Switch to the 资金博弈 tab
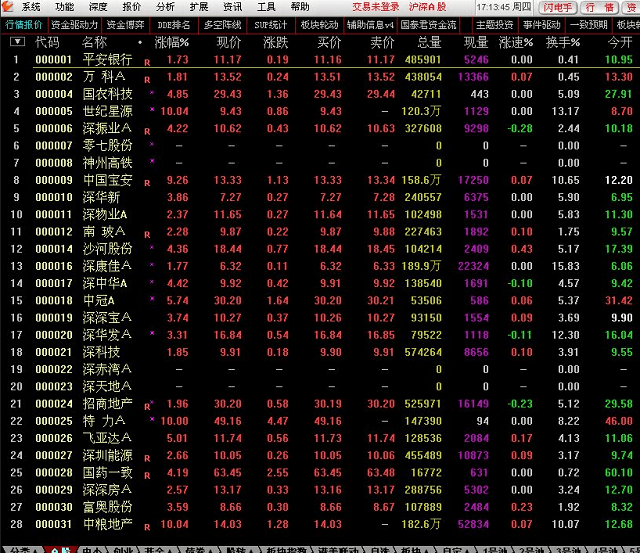640x553 pixels. click(124, 24)
